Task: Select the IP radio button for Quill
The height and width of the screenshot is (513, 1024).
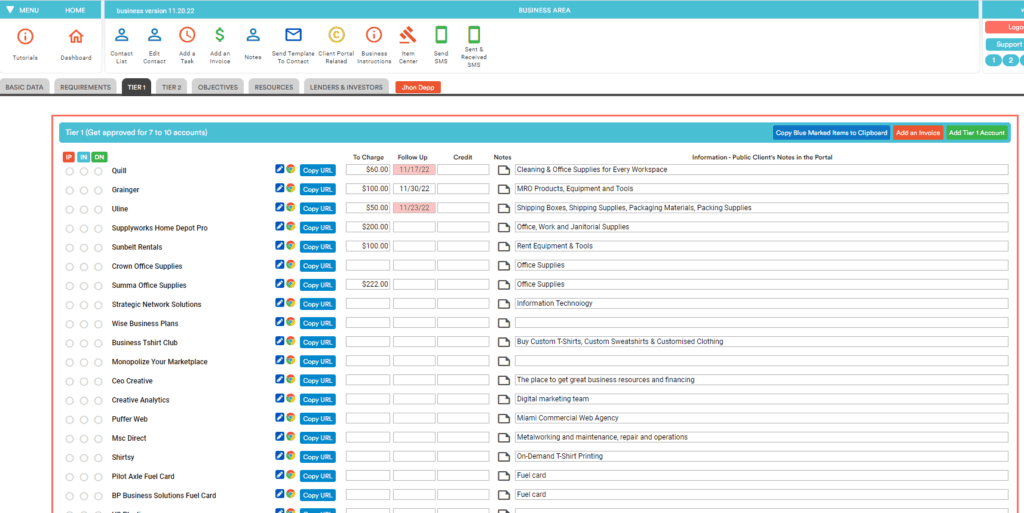Action: pos(69,172)
